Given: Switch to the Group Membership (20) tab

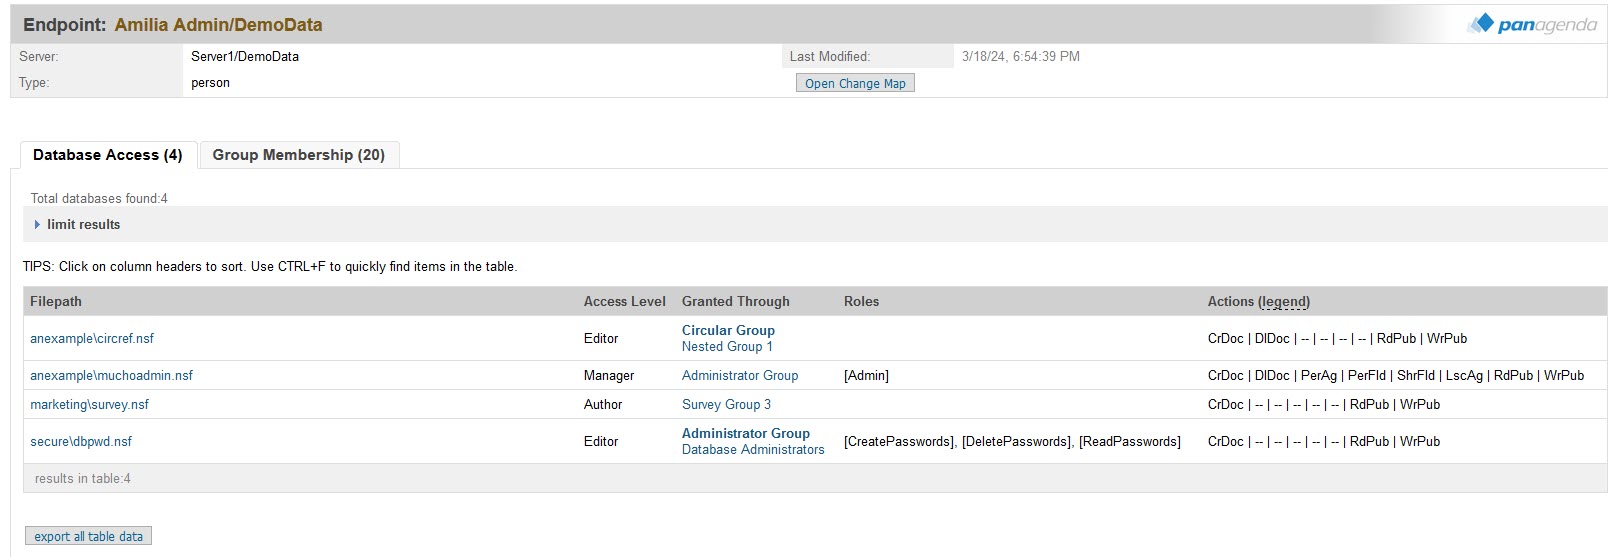Looking at the screenshot, I should point(298,155).
